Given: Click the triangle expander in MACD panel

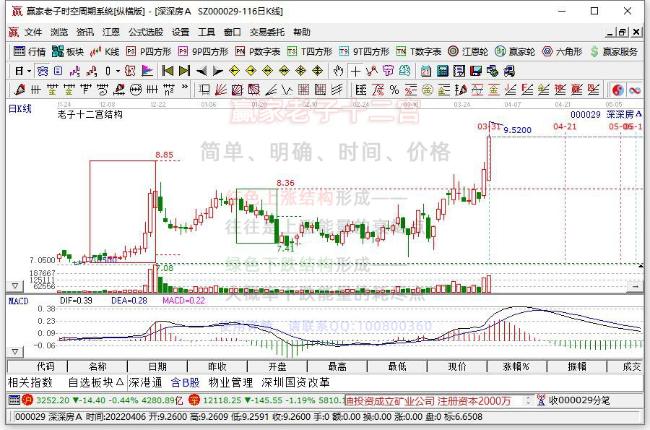Looking at the screenshot, I should [15, 352].
